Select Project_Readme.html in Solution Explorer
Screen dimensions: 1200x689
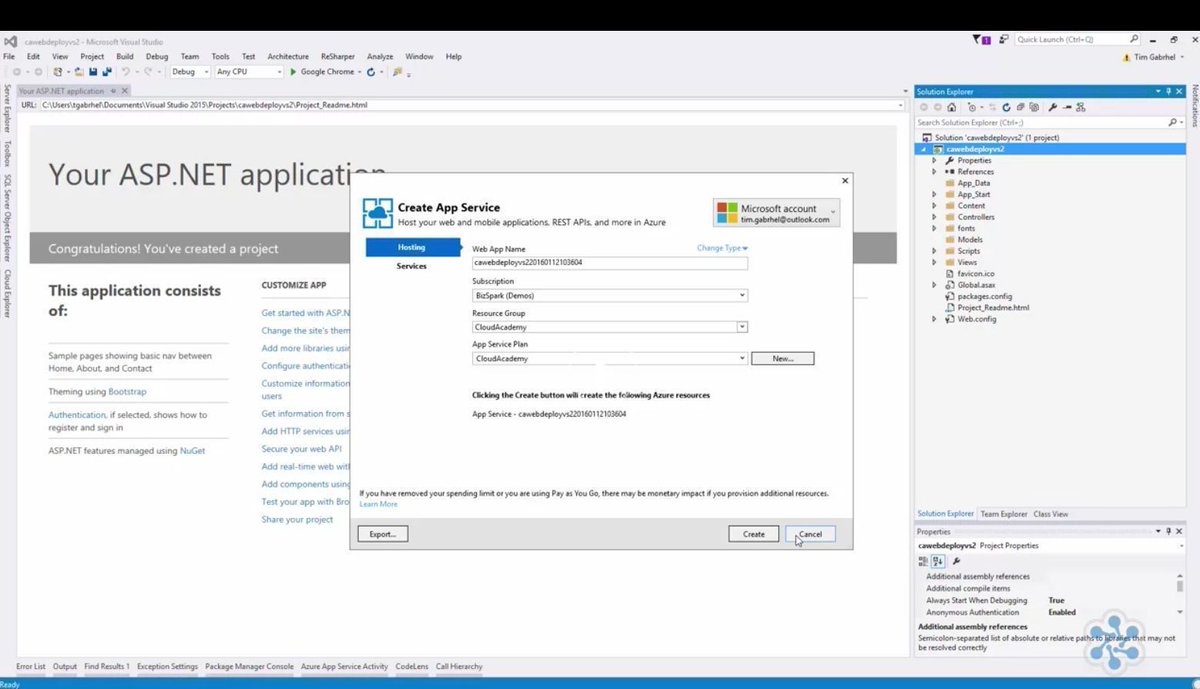point(993,308)
